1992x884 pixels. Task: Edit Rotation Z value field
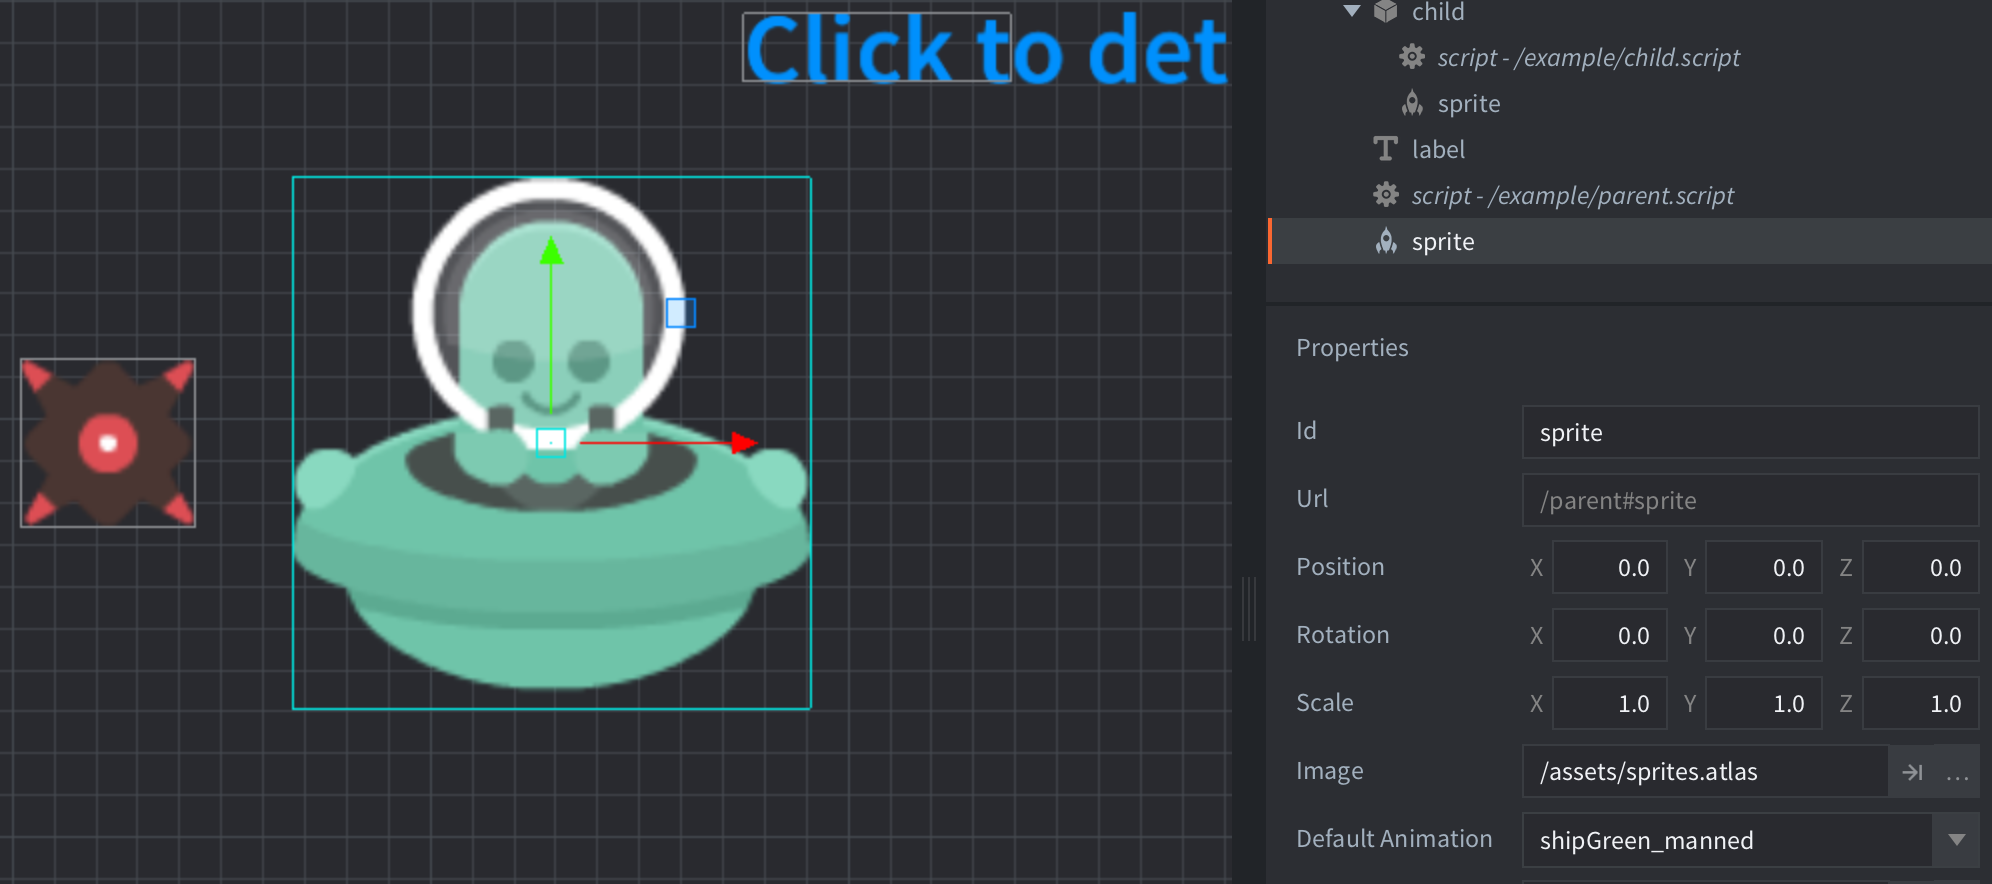pos(1920,635)
